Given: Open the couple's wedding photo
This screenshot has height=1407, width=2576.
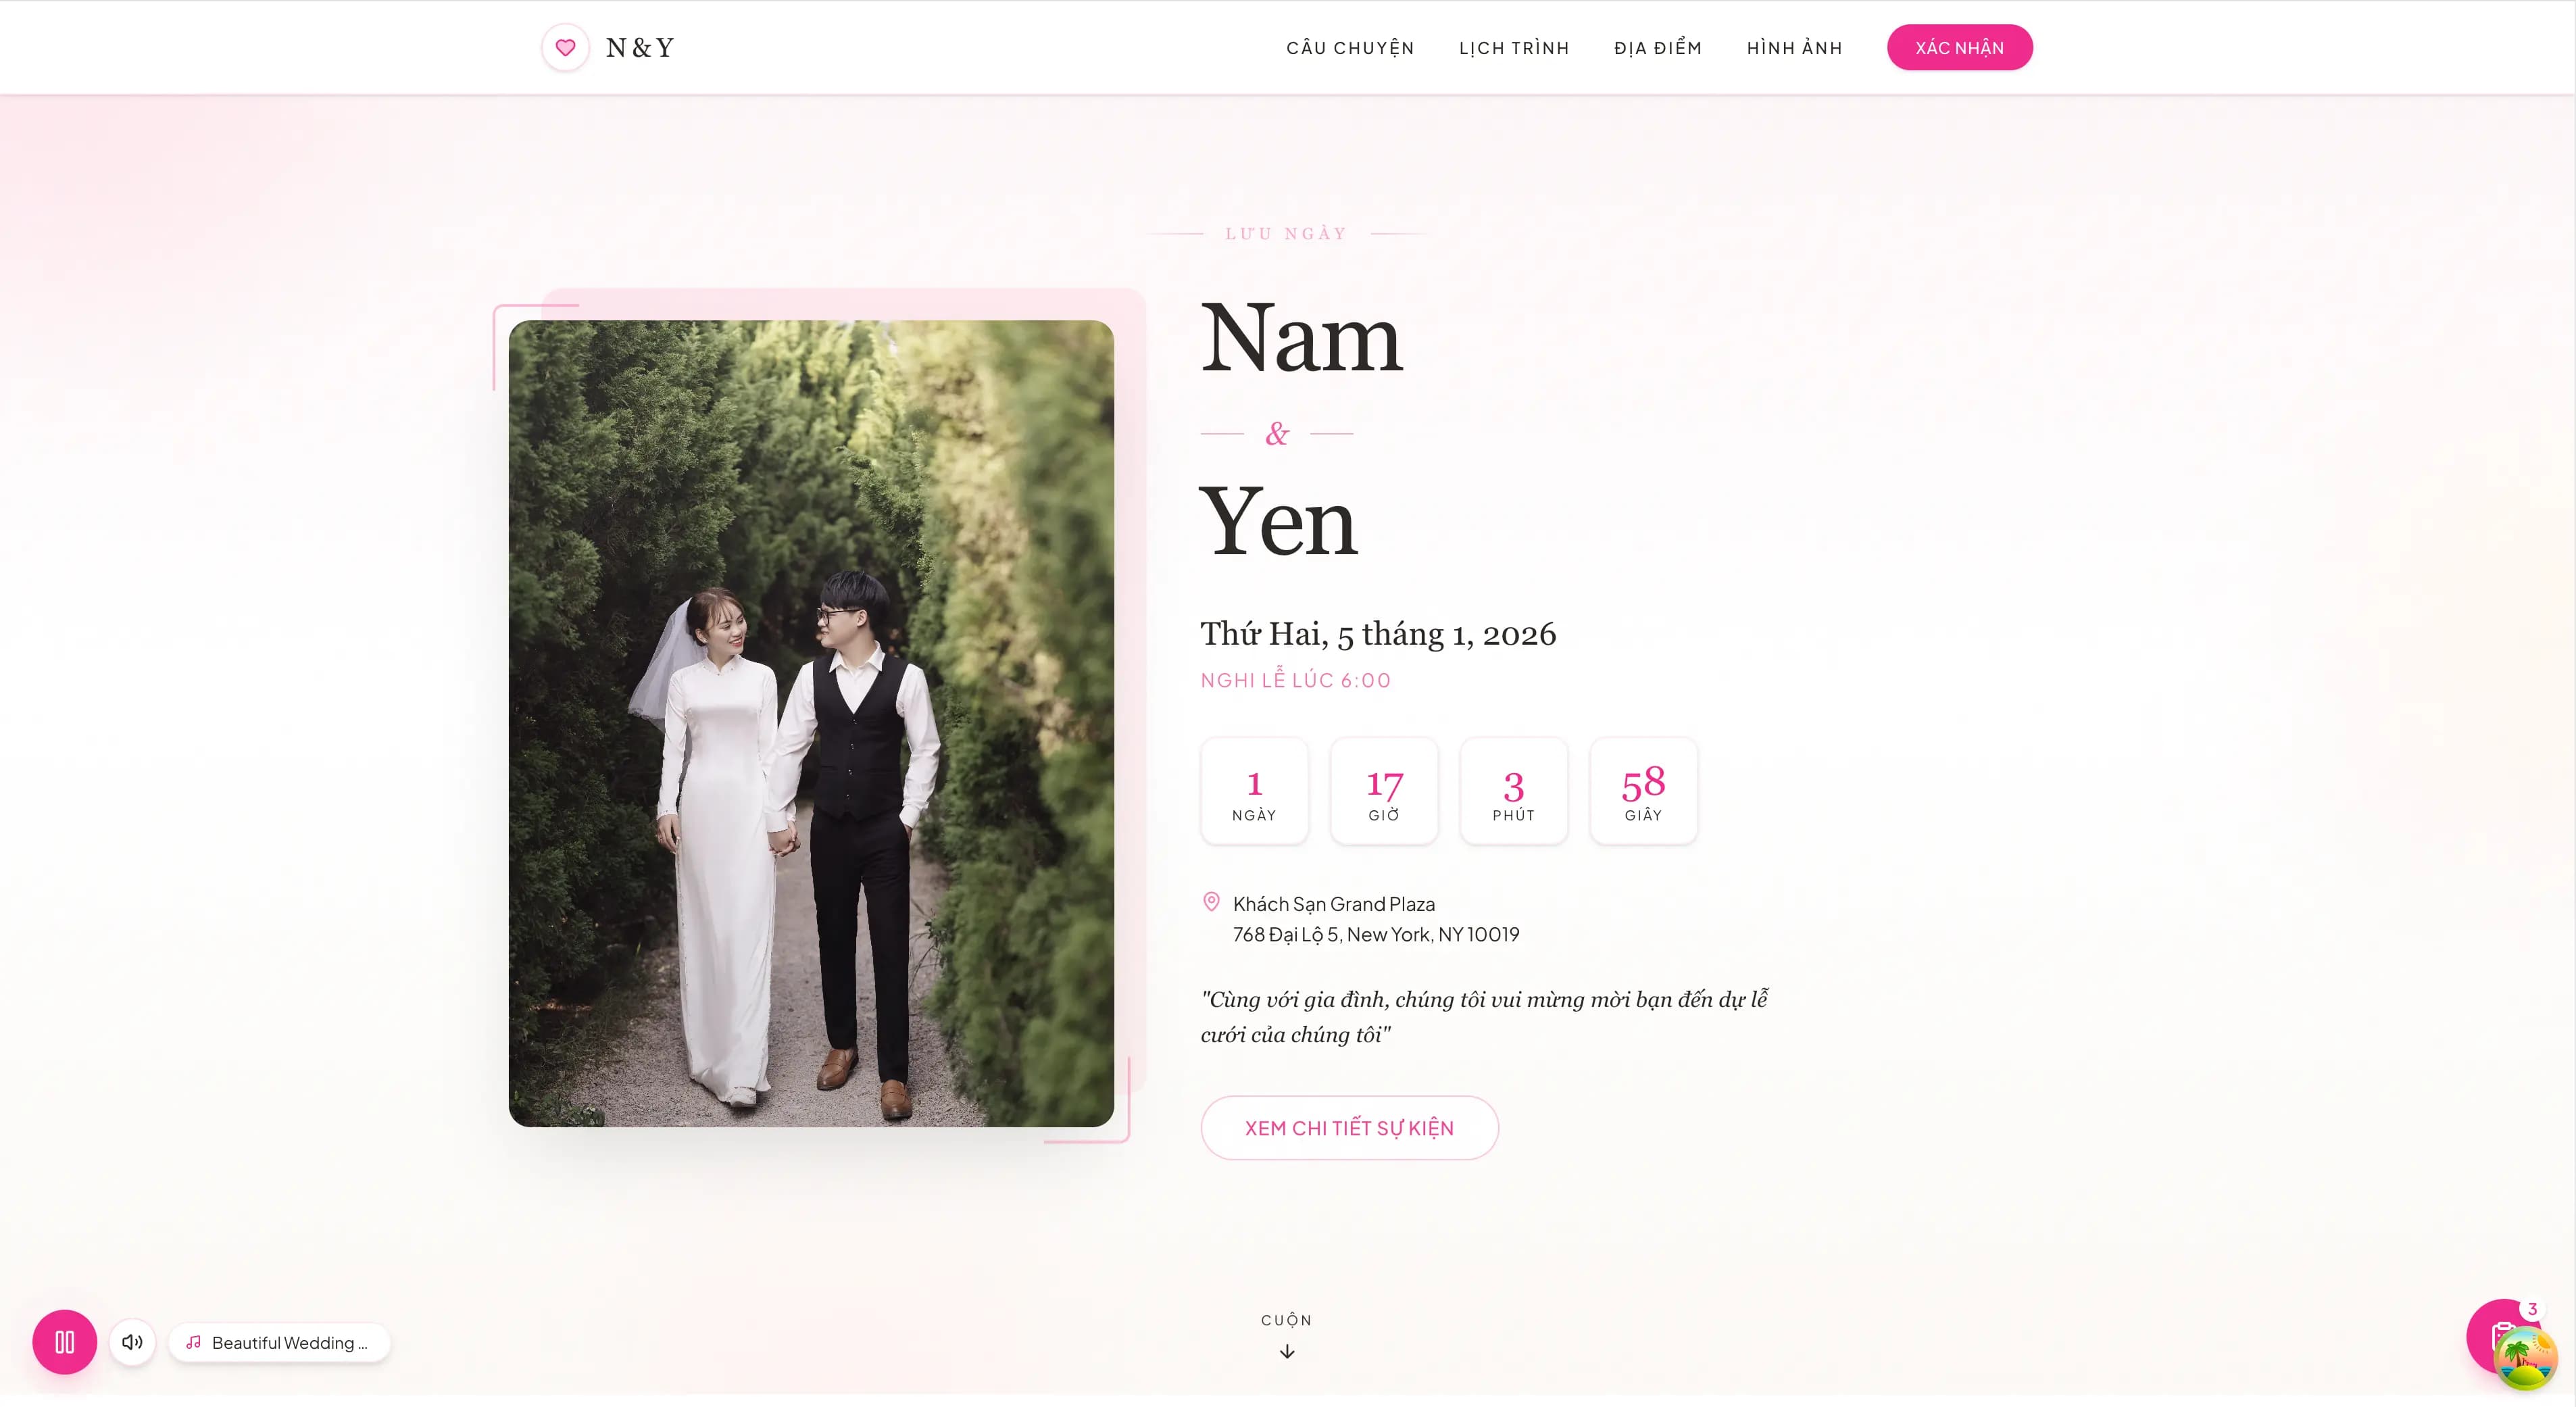Looking at the screenshot, I should 811,723.
